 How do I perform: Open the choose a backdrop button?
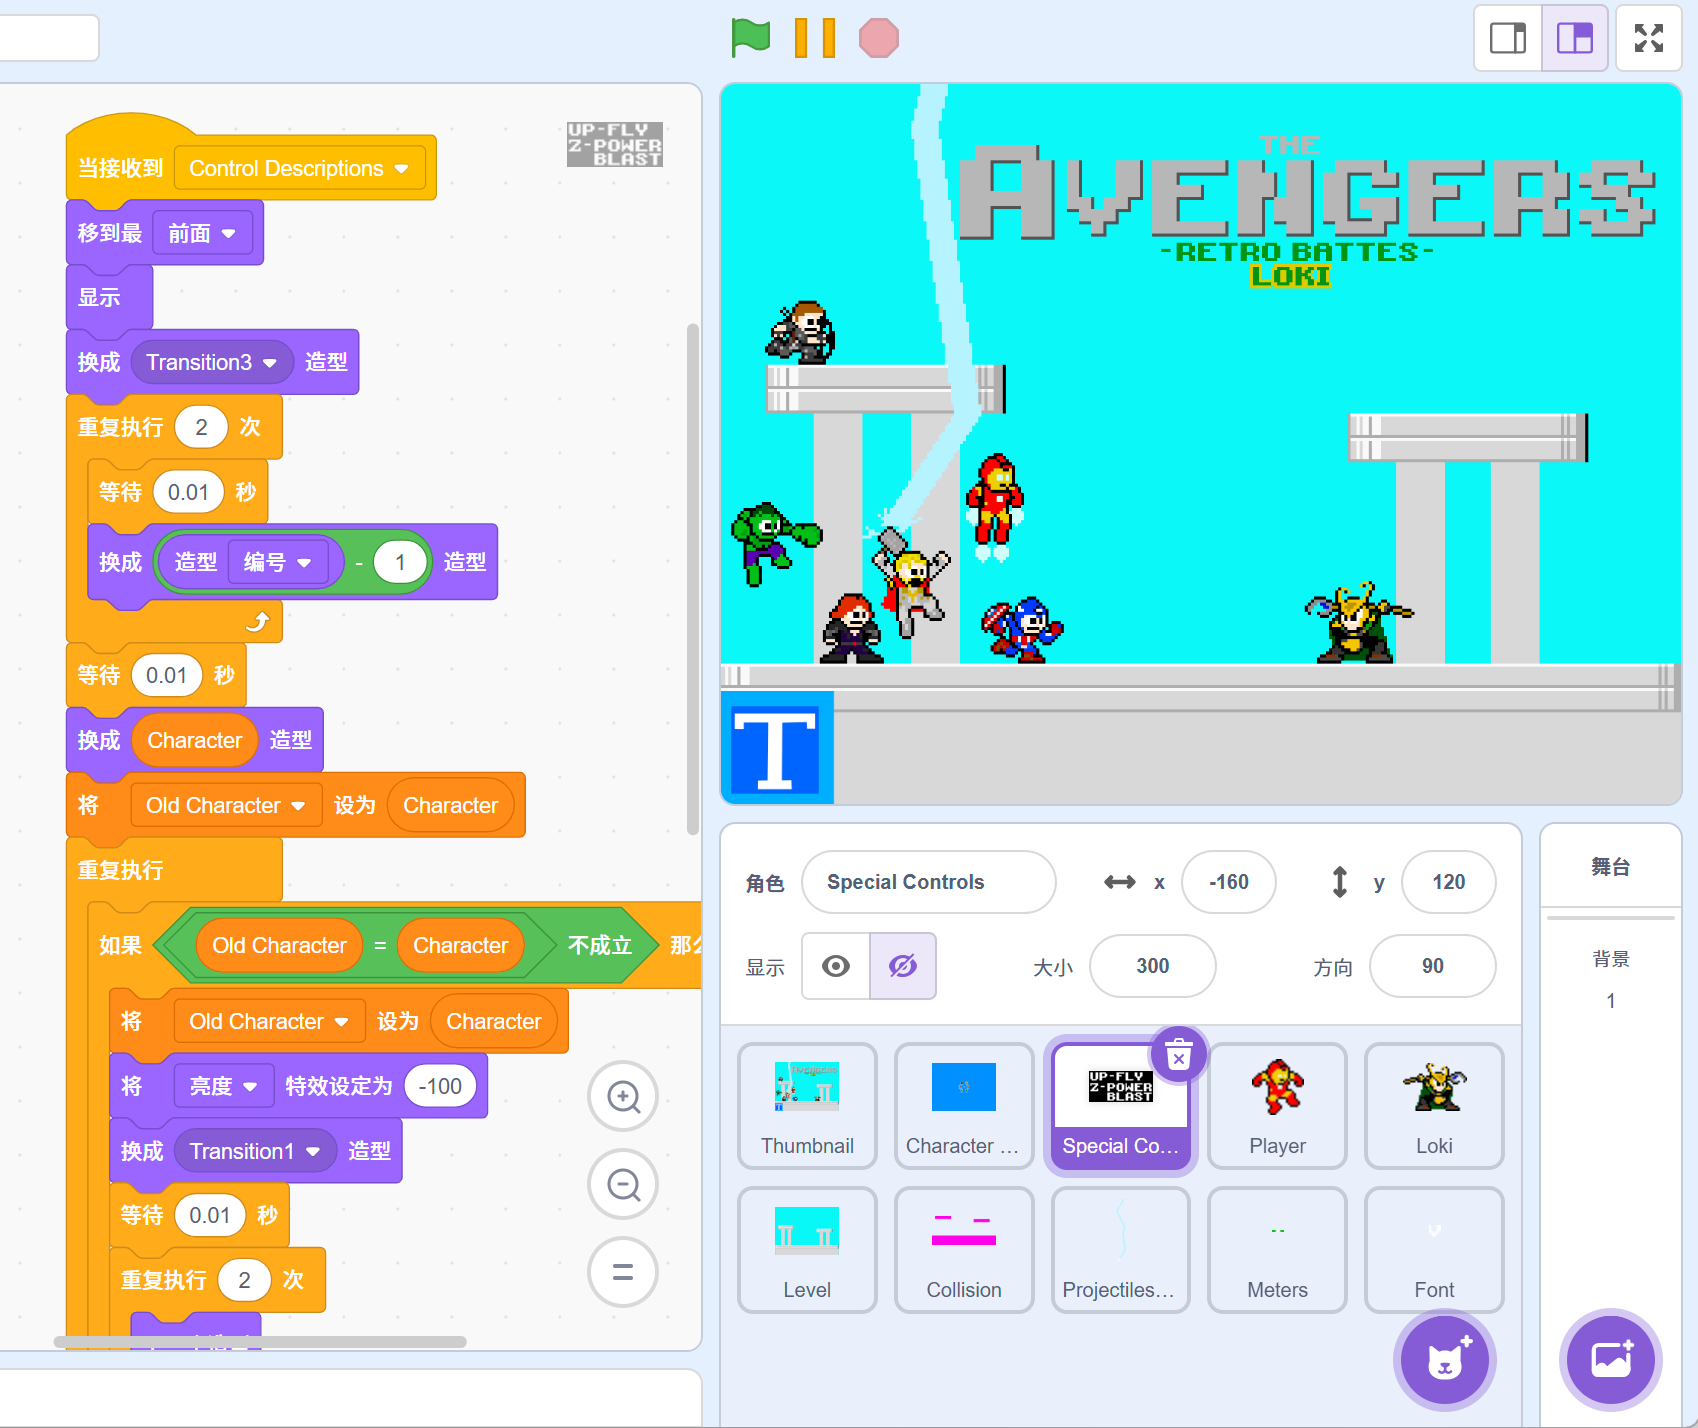pos(1610,1360)
